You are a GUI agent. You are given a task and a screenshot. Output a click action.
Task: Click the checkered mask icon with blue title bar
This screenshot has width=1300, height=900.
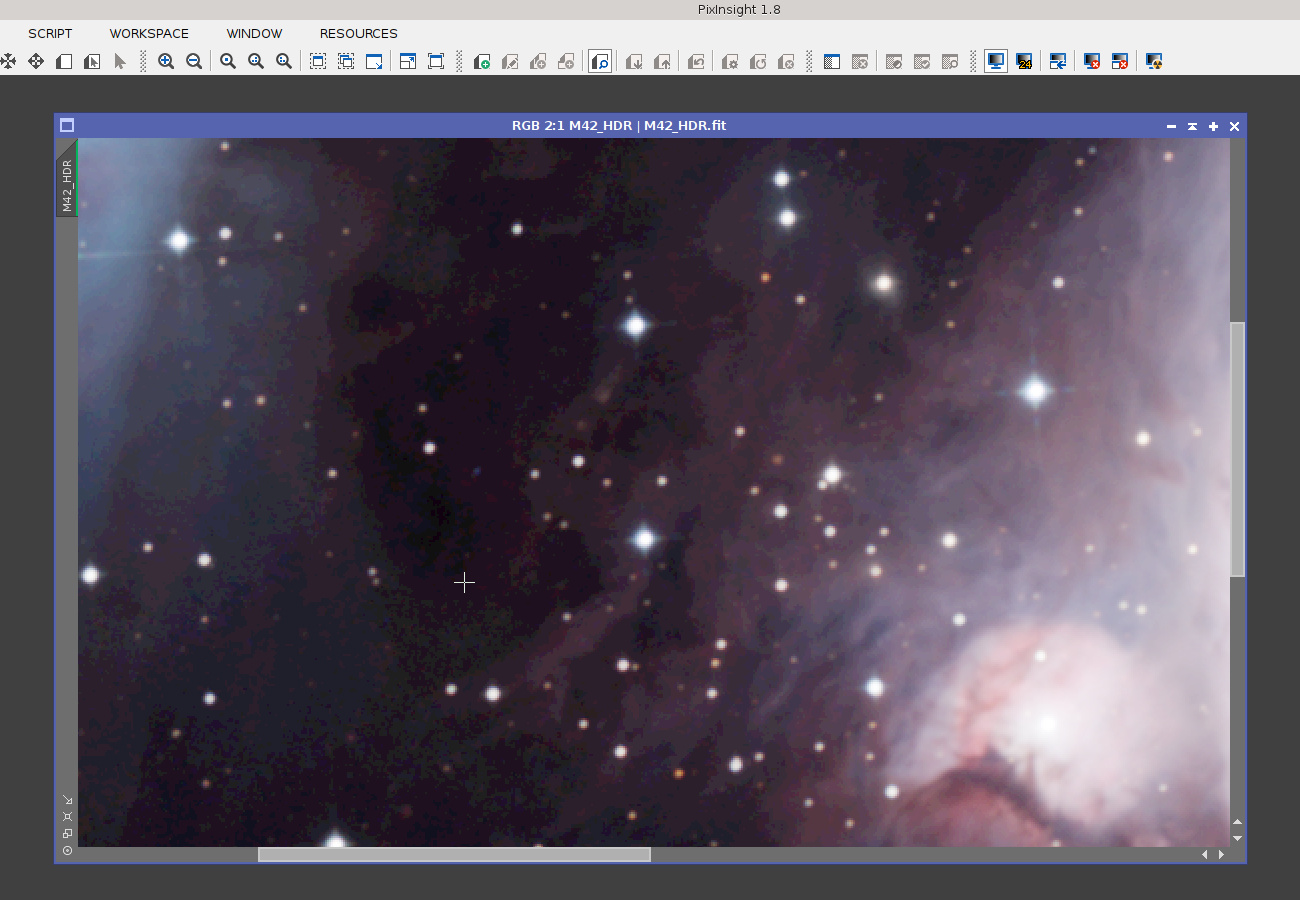coord(832,61)
